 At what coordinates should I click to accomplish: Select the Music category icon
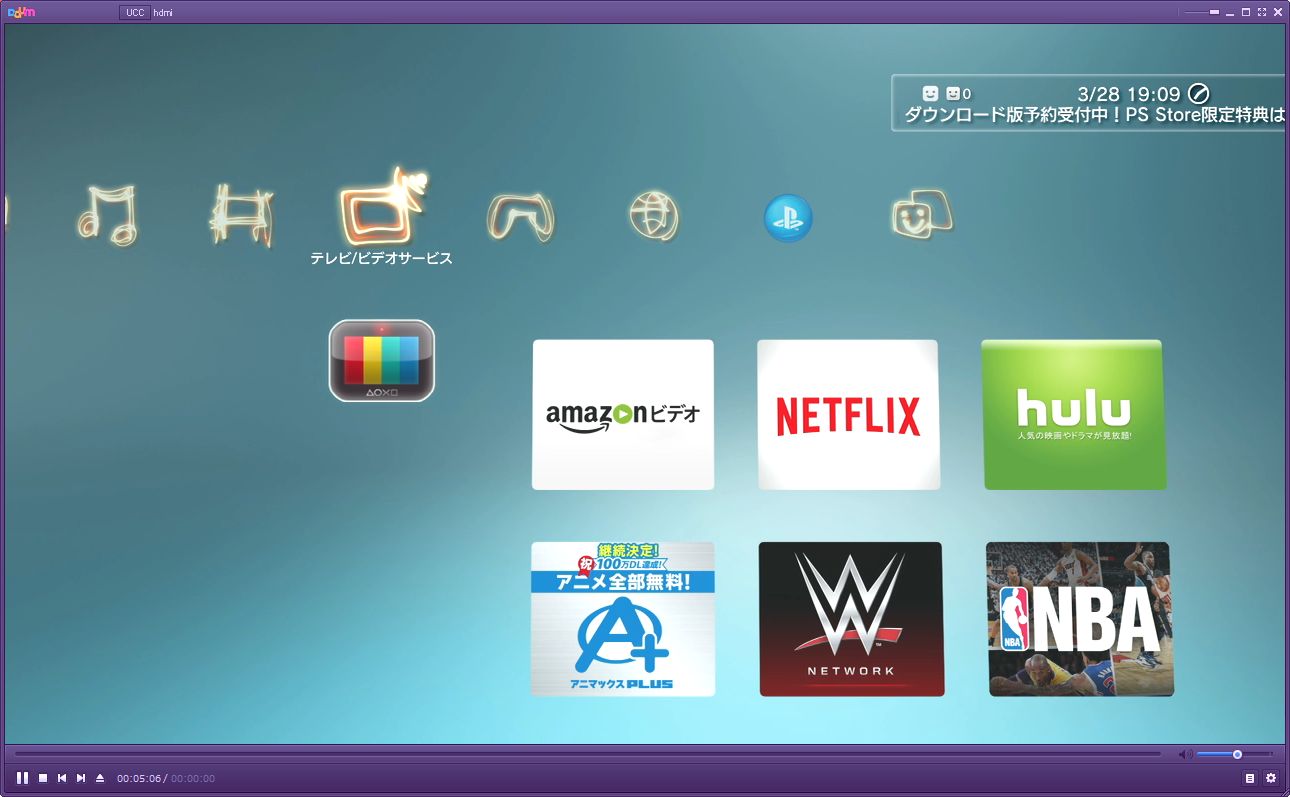[108, 215]
